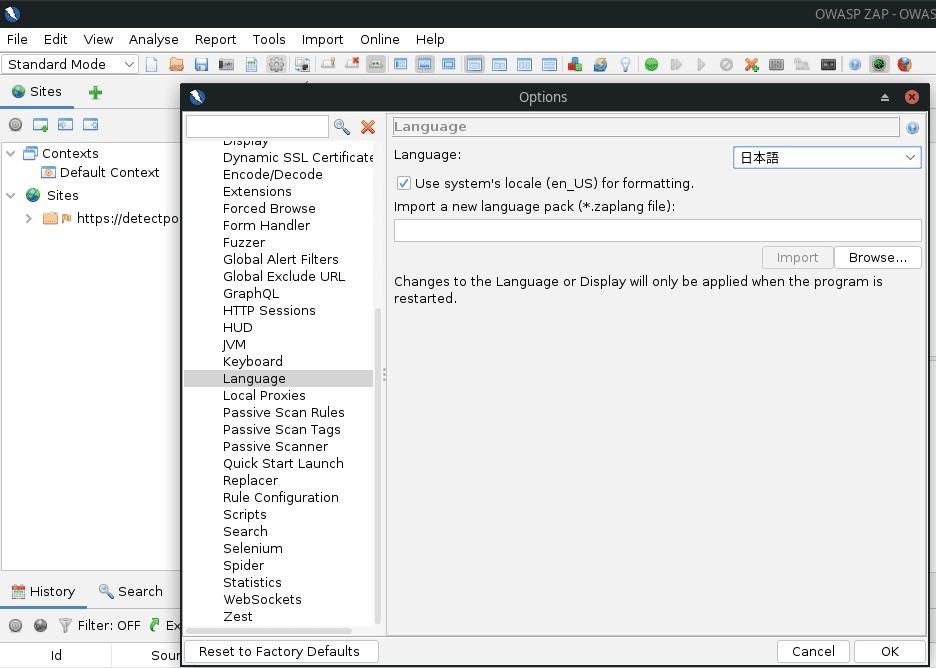Image resolution: width=936 pixels, height=668 pixels.
Task: Click the Drop request (no-entry) icon
Action: click(726, 64)
